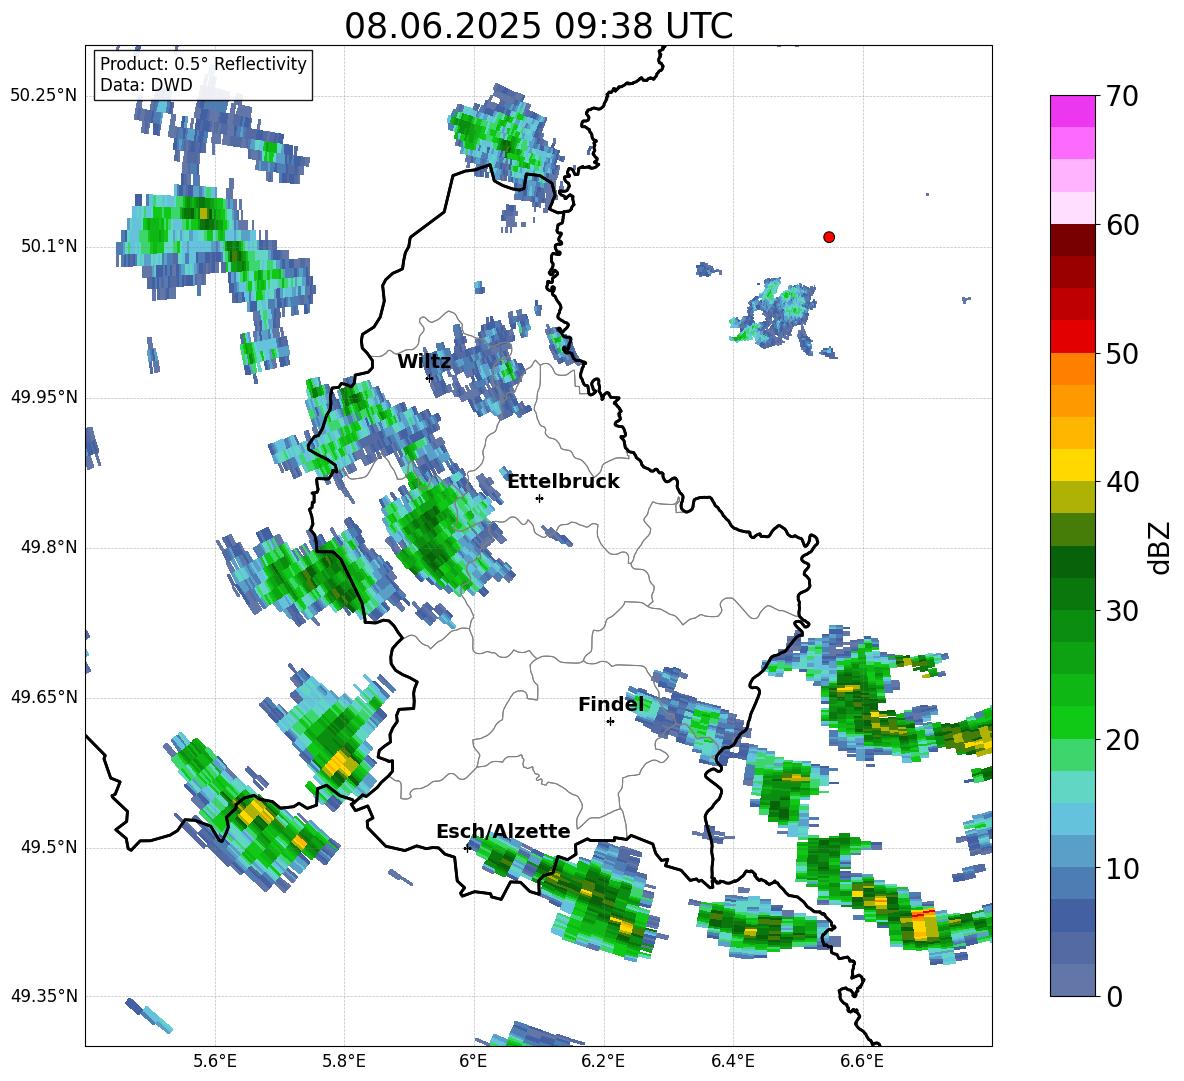1184x1081 pixels.
Task: Select the Findel city label
Action: [611, 705]
